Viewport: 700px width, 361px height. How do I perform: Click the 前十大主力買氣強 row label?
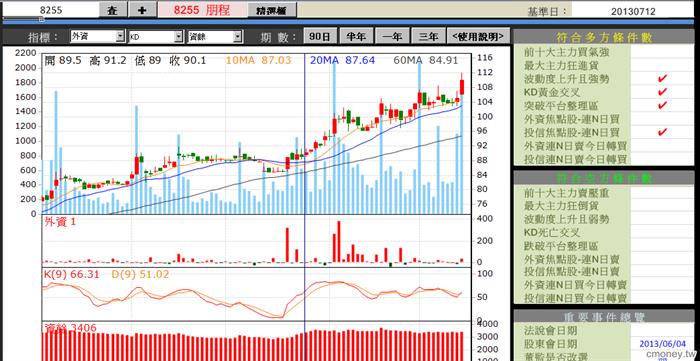567,52
